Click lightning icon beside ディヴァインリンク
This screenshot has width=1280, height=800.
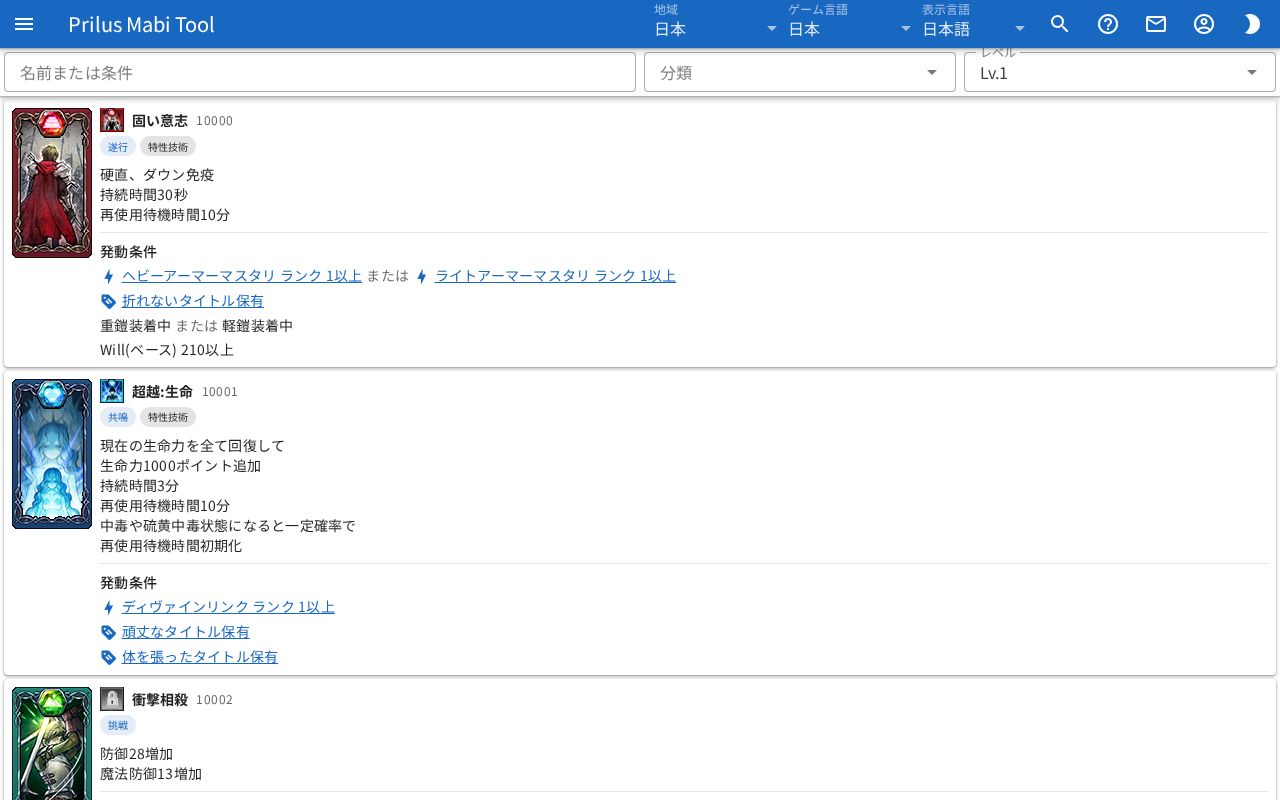(109, 607)
